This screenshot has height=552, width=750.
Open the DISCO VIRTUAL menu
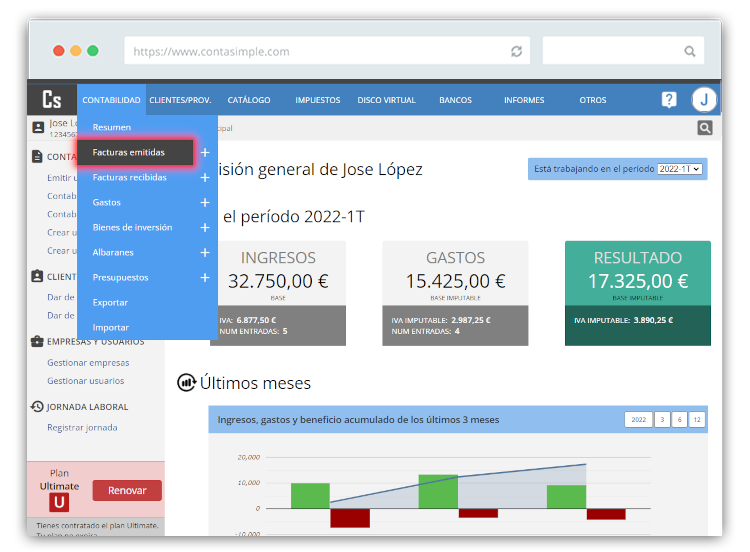386,100
